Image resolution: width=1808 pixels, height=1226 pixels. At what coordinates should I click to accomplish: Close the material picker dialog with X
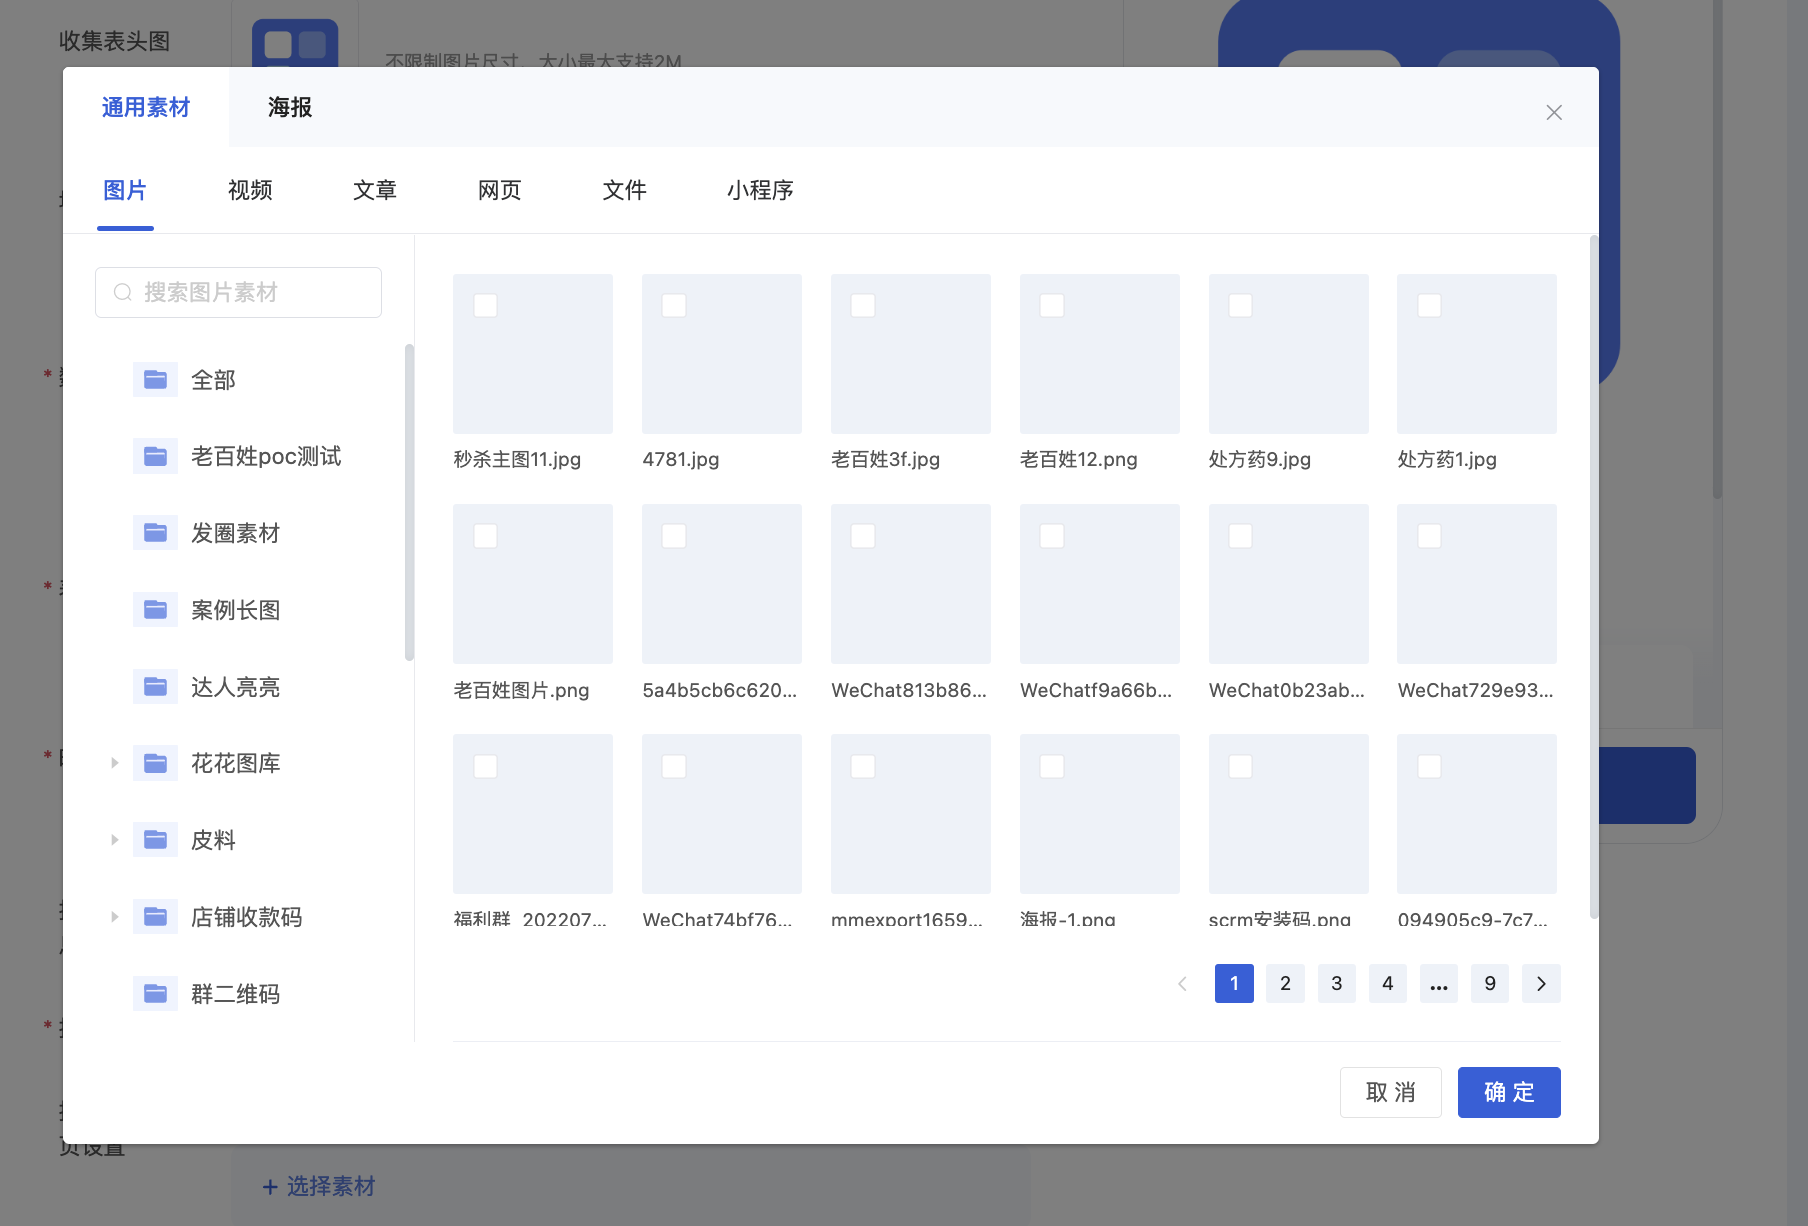[x=1554, y=112]
